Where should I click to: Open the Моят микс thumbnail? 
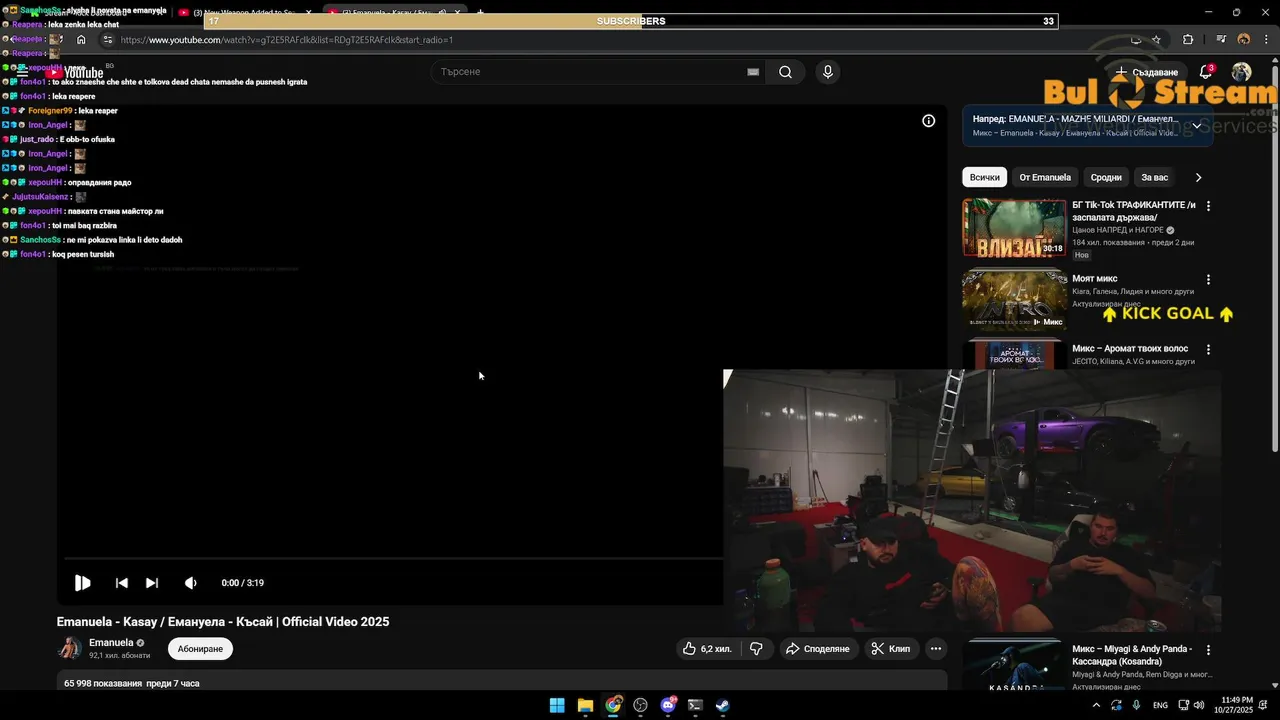click(1014, 300)
